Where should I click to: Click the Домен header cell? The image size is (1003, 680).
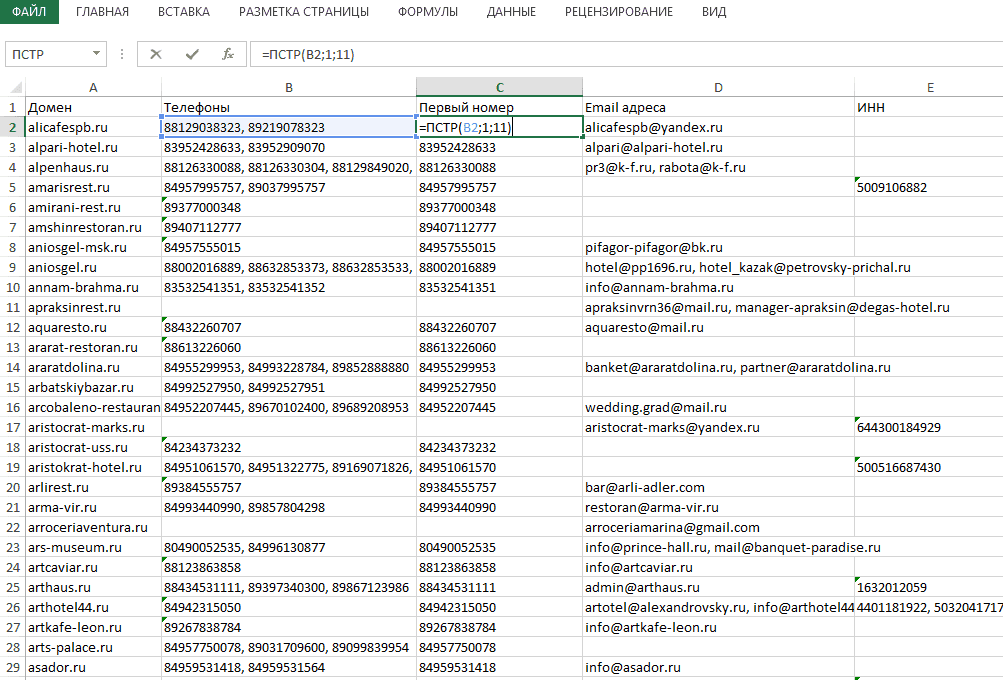click(93, 107)
